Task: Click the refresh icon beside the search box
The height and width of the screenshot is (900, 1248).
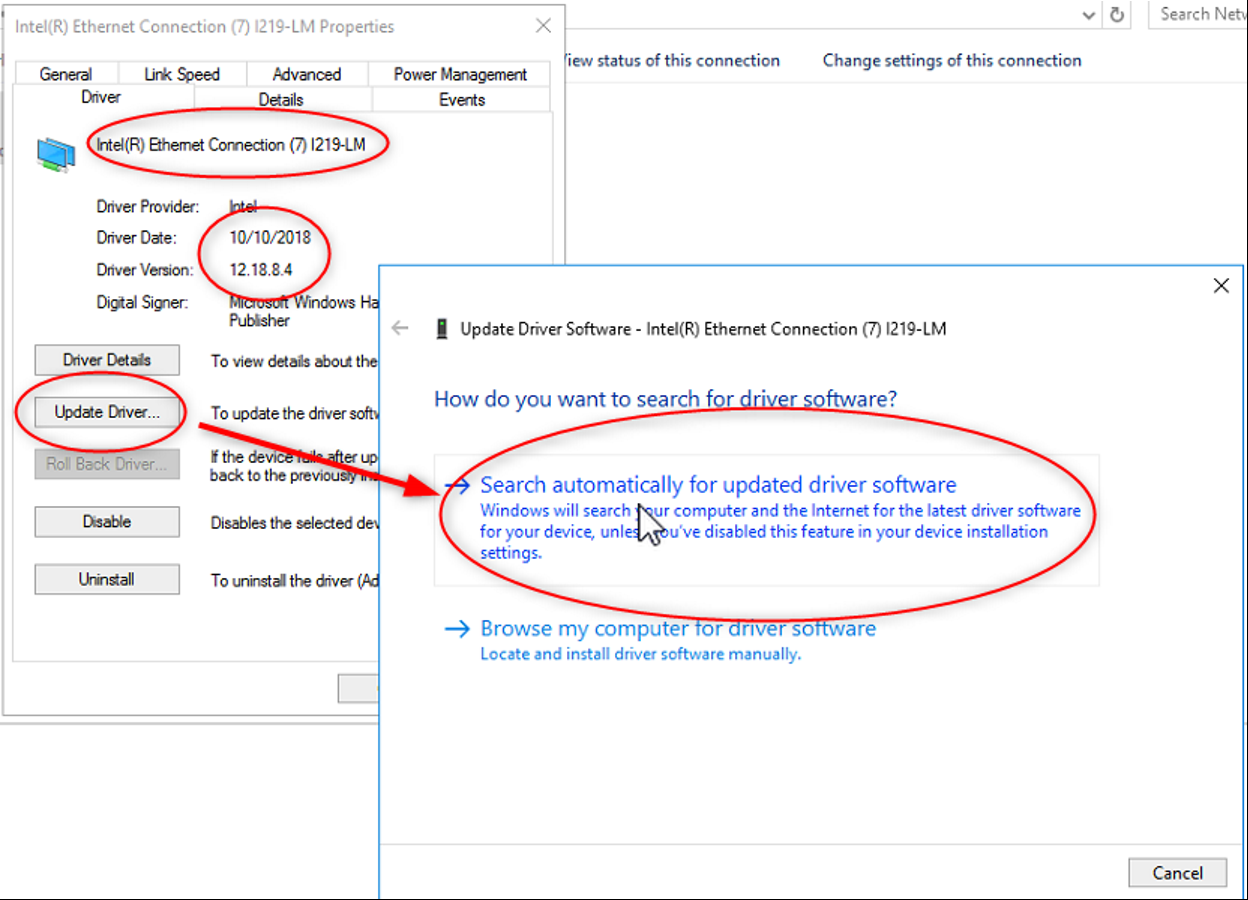Action: (1117, 15)
